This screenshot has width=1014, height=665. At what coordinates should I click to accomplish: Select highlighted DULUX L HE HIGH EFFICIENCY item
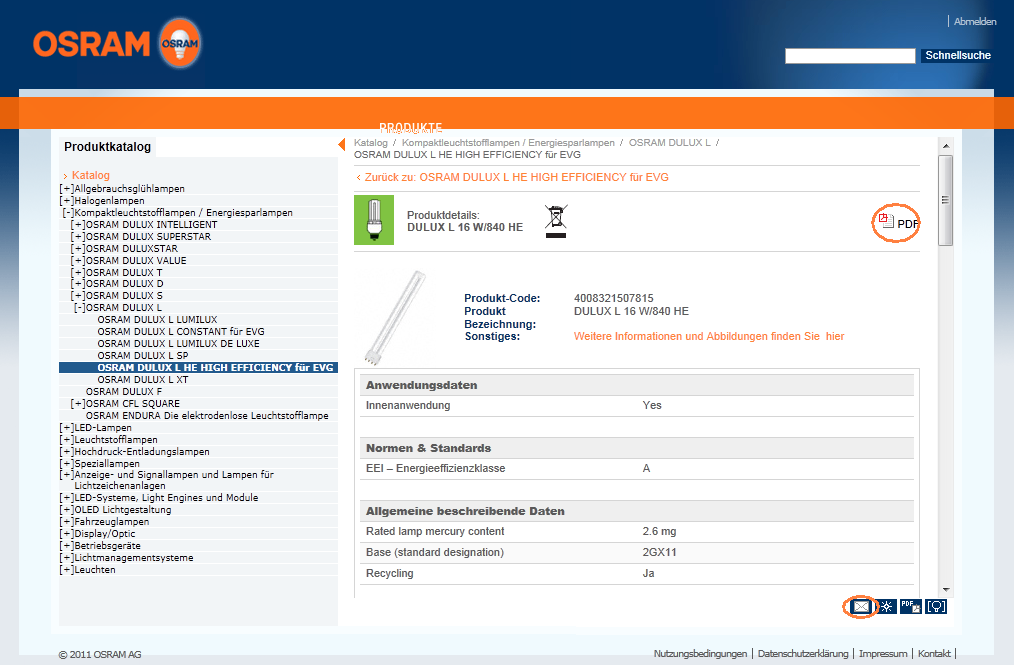tap(215, 367)
